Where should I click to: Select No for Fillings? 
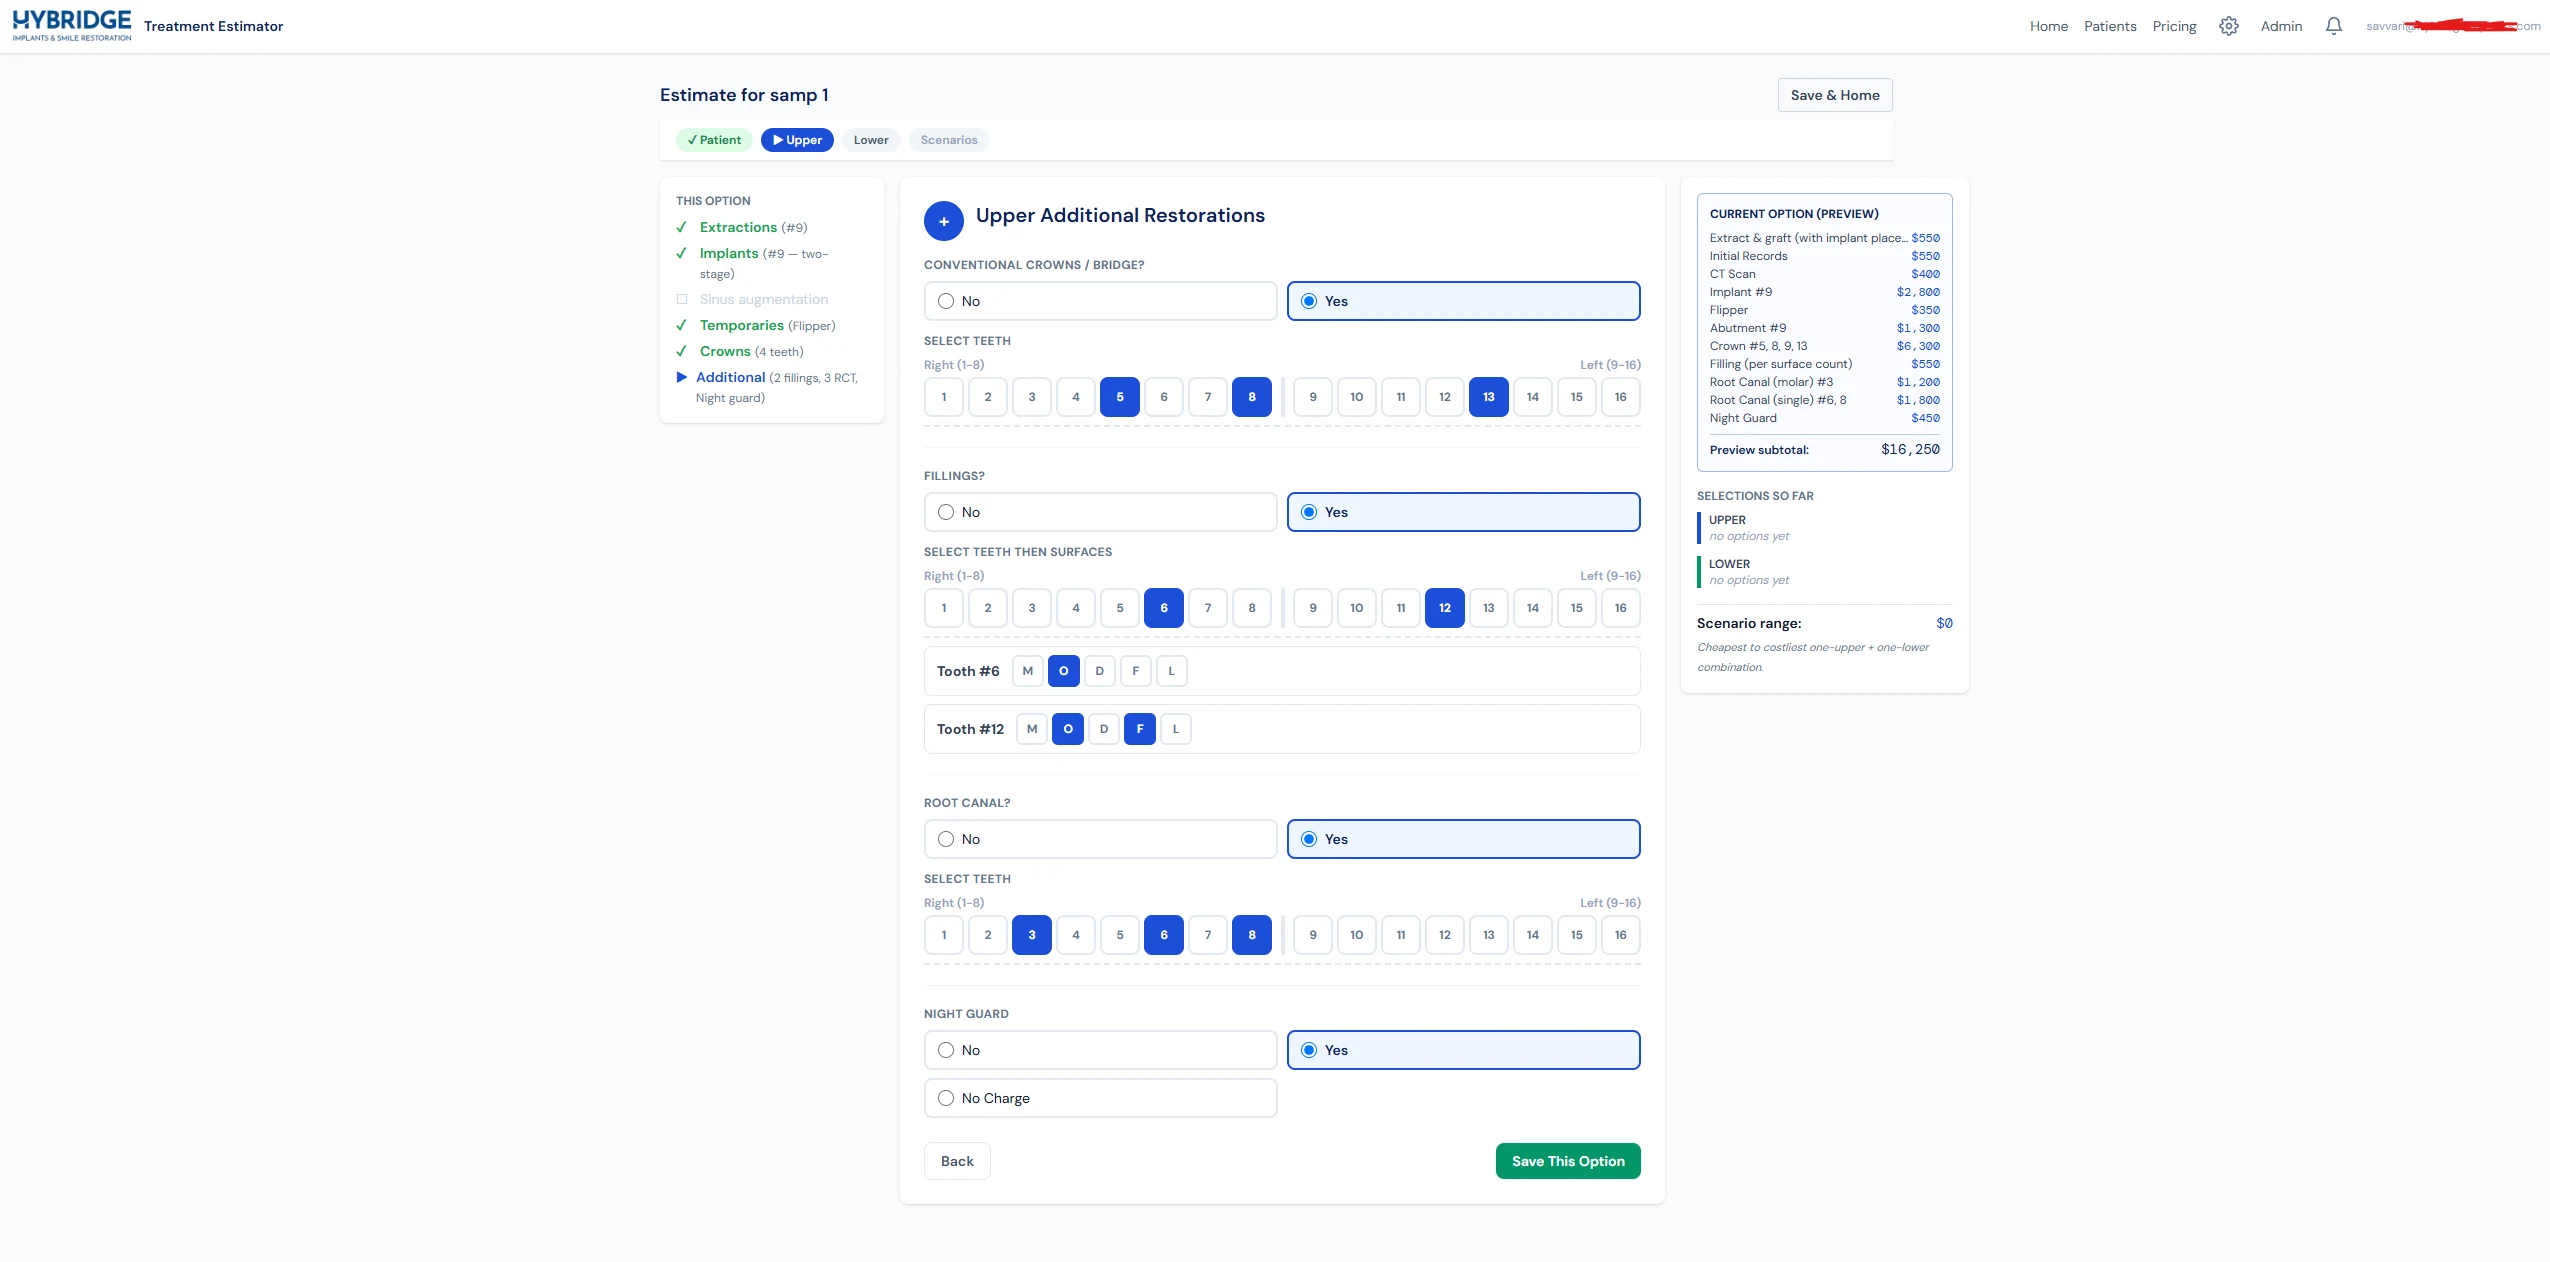coord(1100,512)
